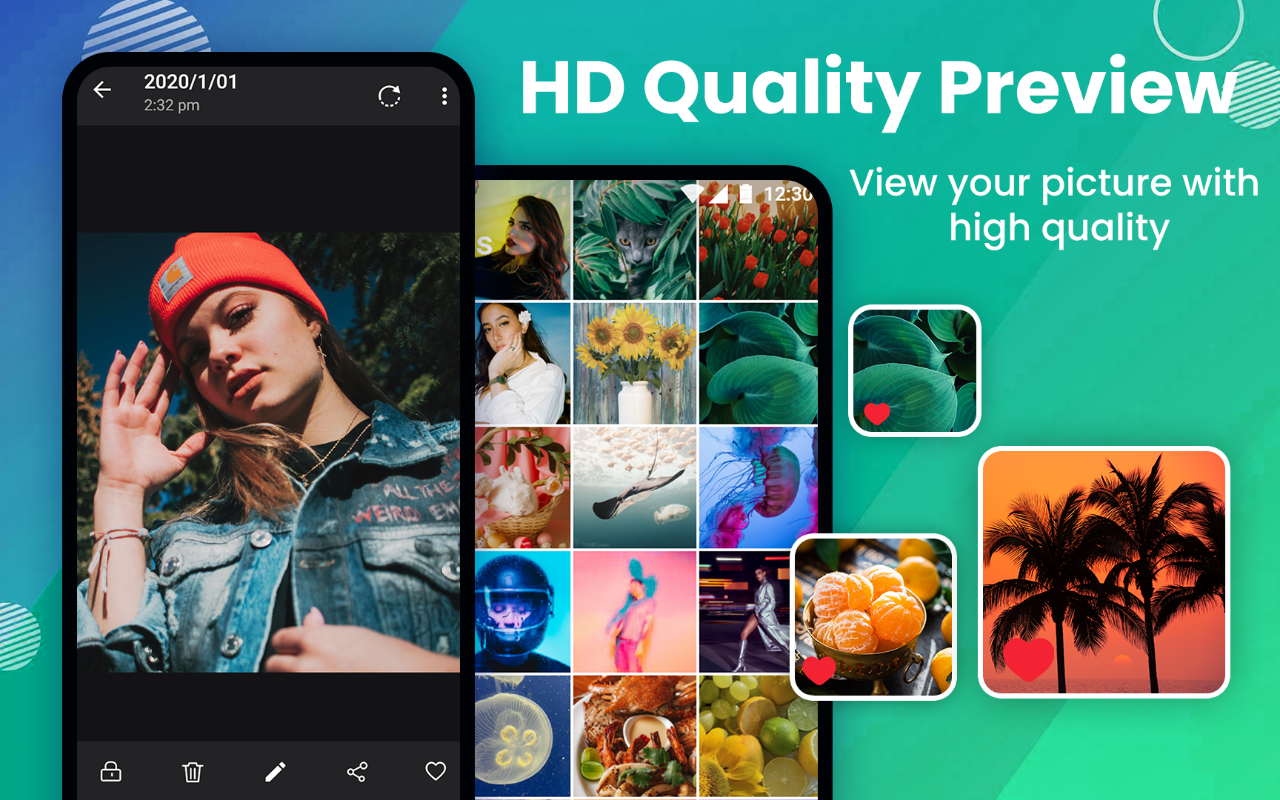Click the signal strength icon in the status bar
The image size is (1280, 800).
click(x=719, y=194)
